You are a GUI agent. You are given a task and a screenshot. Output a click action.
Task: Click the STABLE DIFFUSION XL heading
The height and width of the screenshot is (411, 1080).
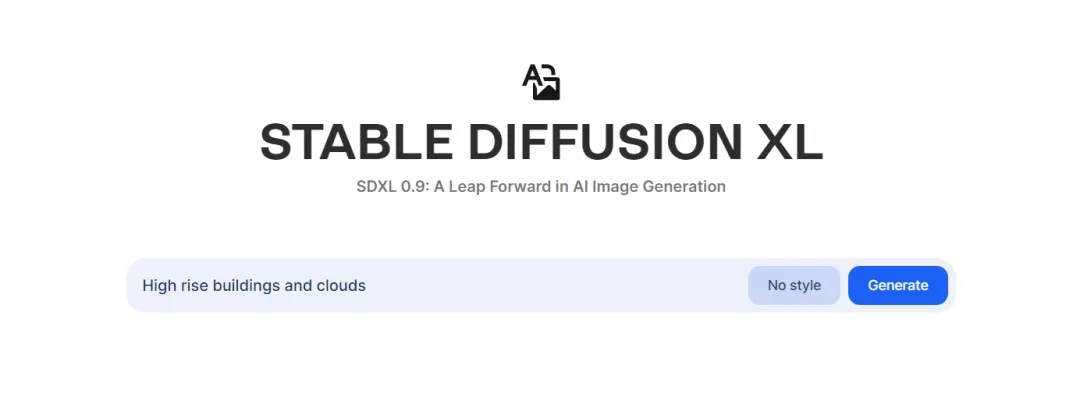click(x=541, y=143)
